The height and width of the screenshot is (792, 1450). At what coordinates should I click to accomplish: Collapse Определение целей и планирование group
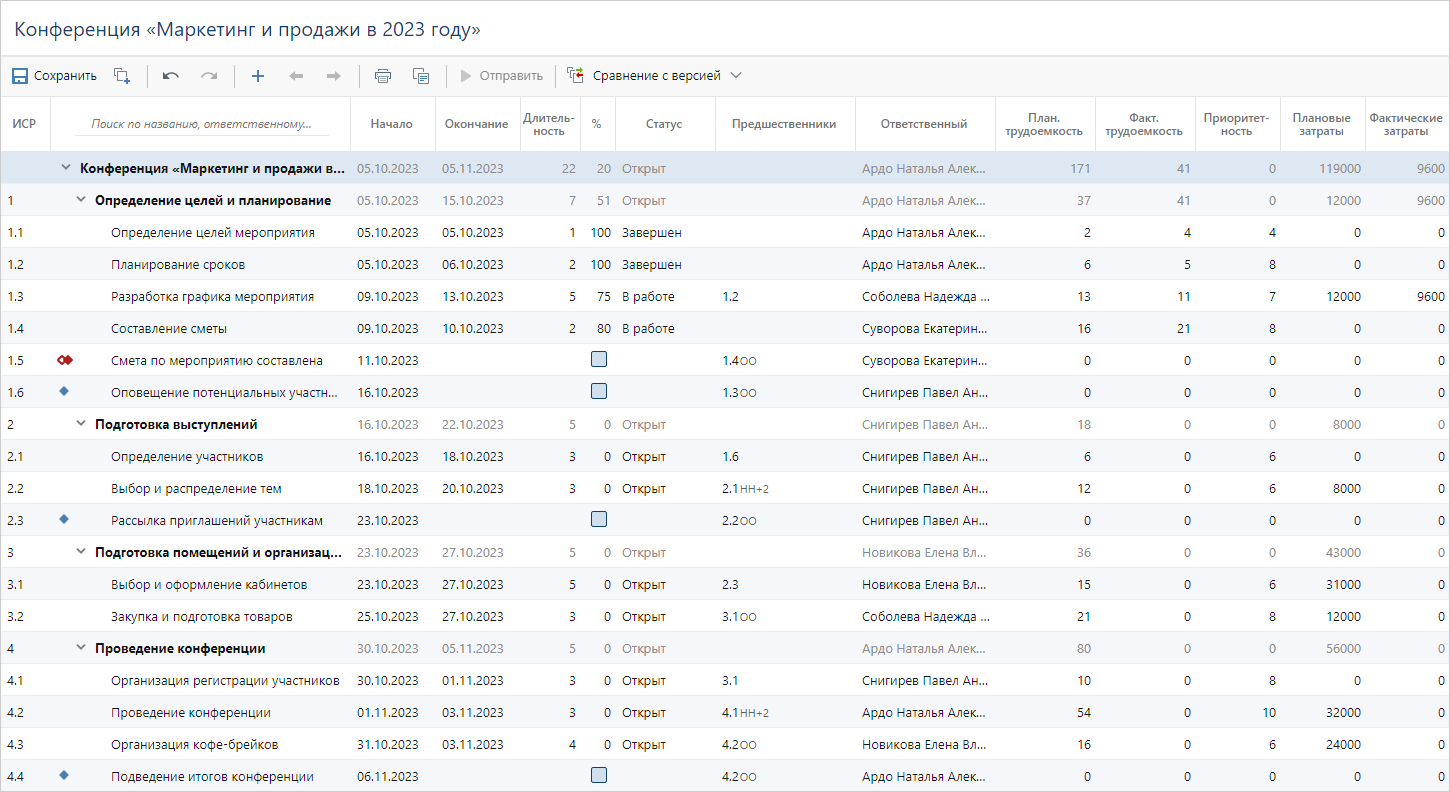pos(82,200)
